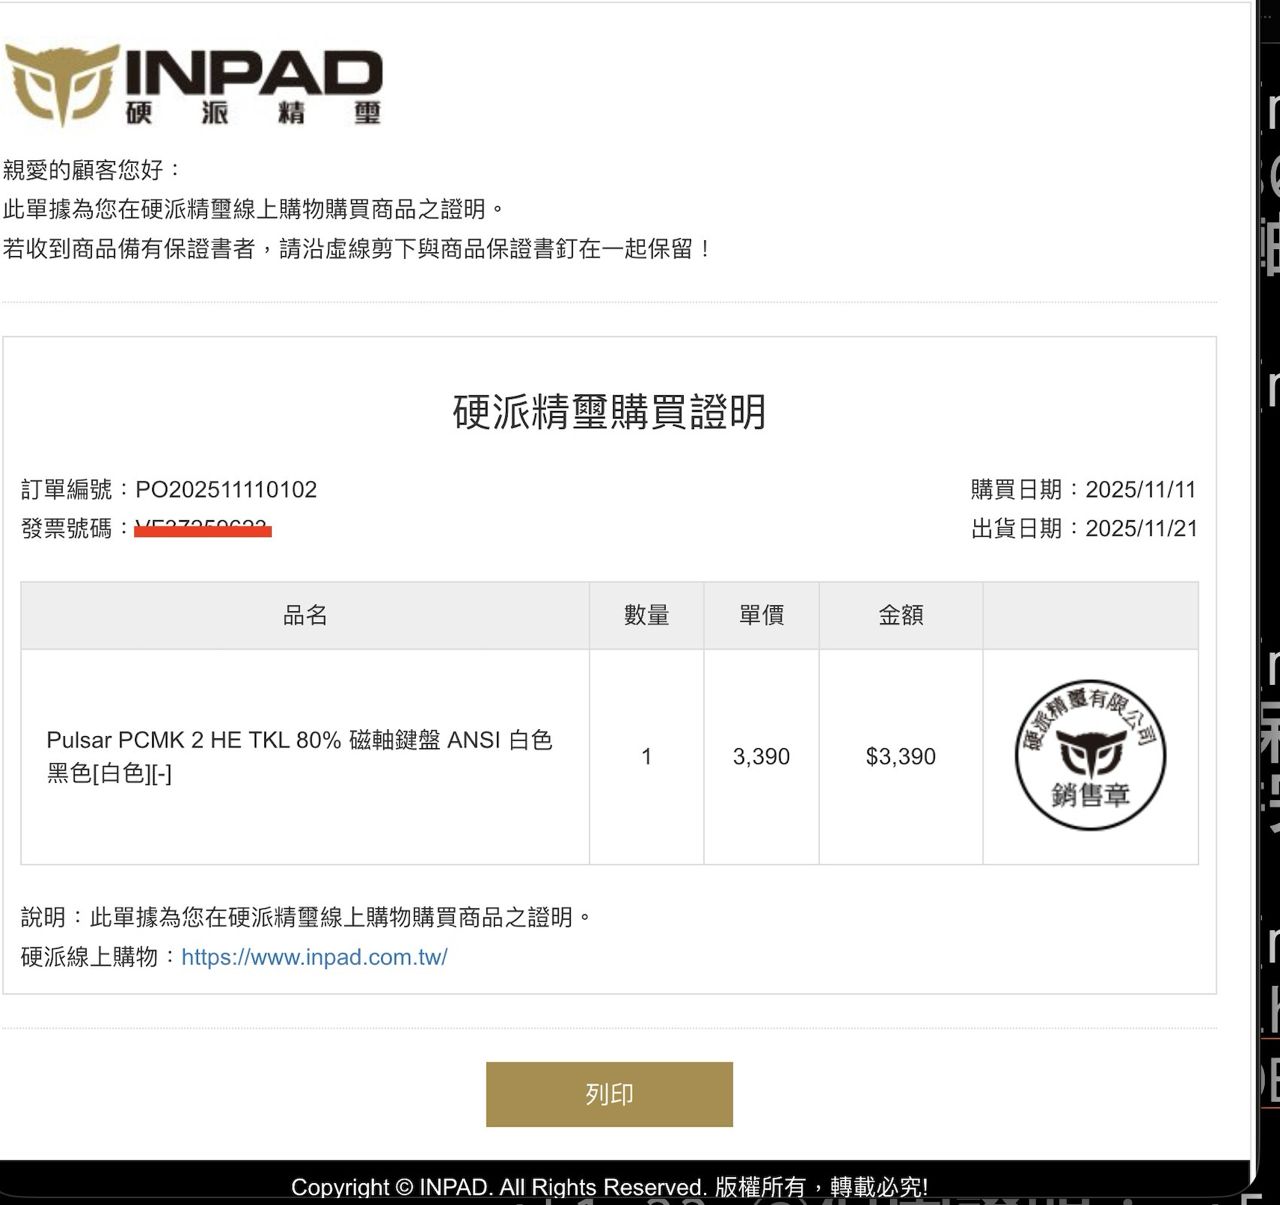Image resolution: width=1280 pixels, height=1205 pixels.
Task: Click the unit price 3,390
Action: [x=761, y=757]
